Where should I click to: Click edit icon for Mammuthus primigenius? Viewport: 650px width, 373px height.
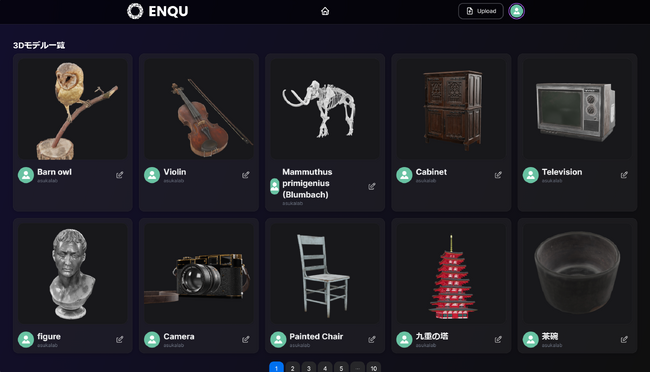pyautogui.click(x=372, y=186)
